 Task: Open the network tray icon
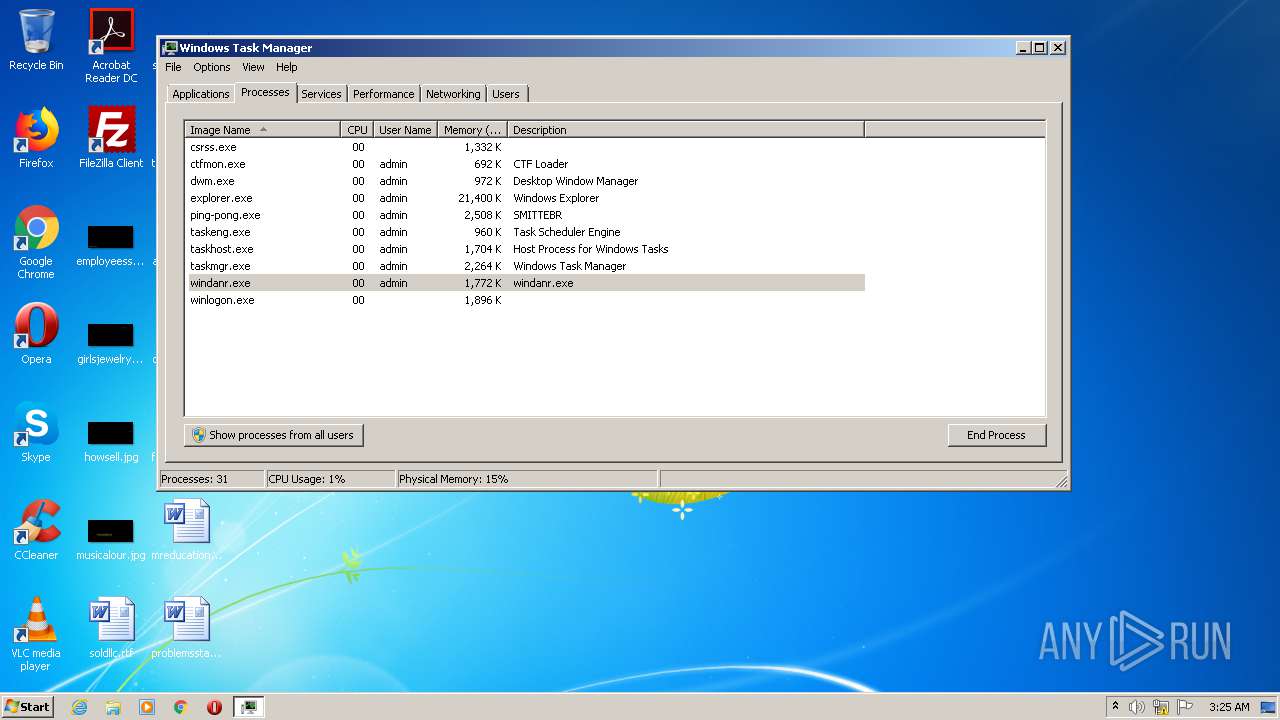point(1161,707)
